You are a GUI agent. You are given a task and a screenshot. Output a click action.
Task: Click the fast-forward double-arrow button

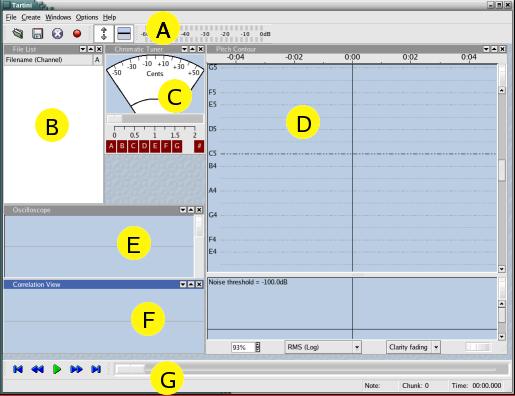(76, 369)
